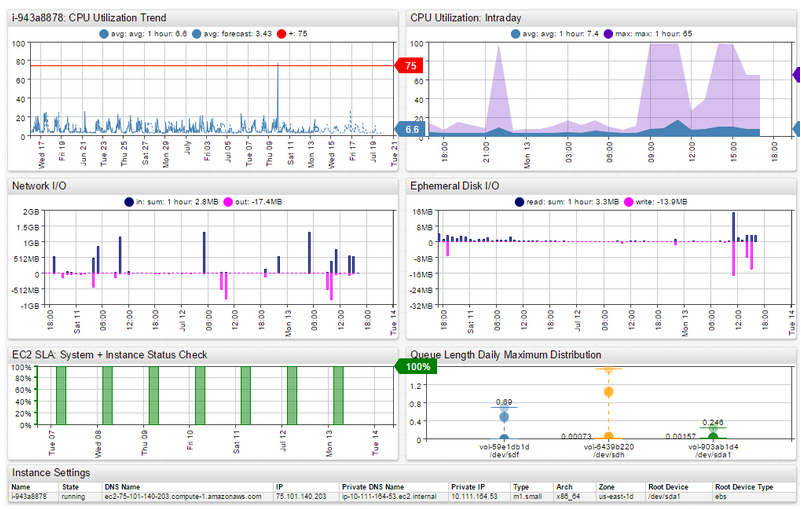801x509 pixels.
Task: Toggle the red threshold 75 legend marker
Action: (283, 33)
